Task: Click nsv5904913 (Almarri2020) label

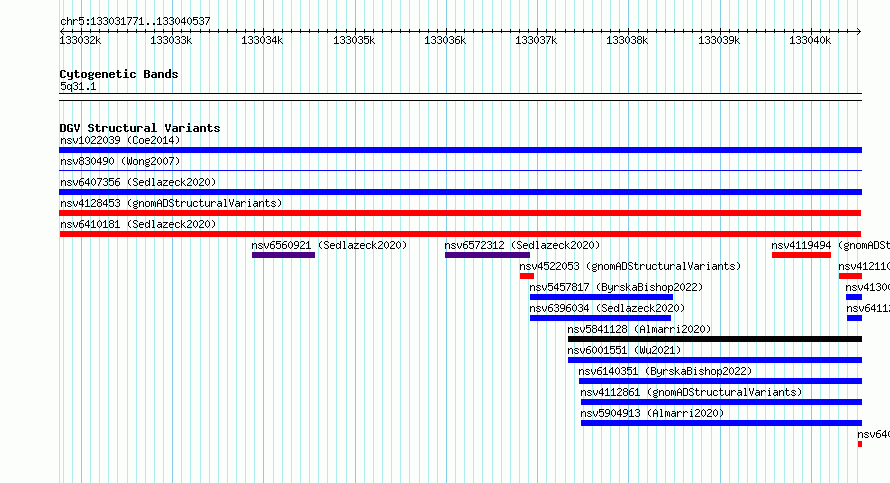Action: [x=652, y=413]
